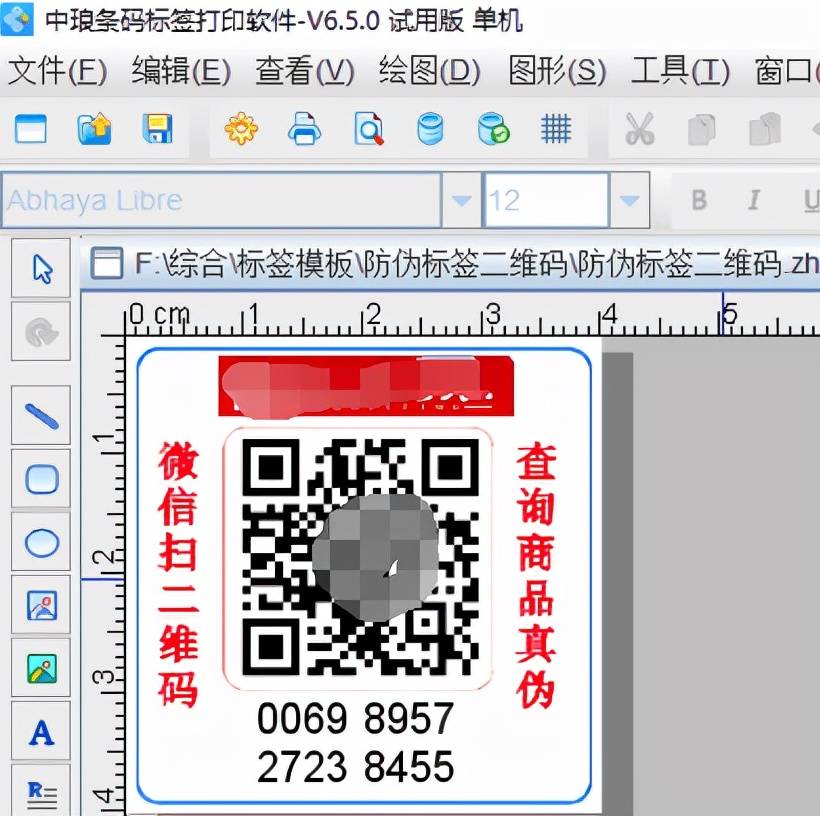Select the vector image insert tool
The image size is (820, 816).
41,605
